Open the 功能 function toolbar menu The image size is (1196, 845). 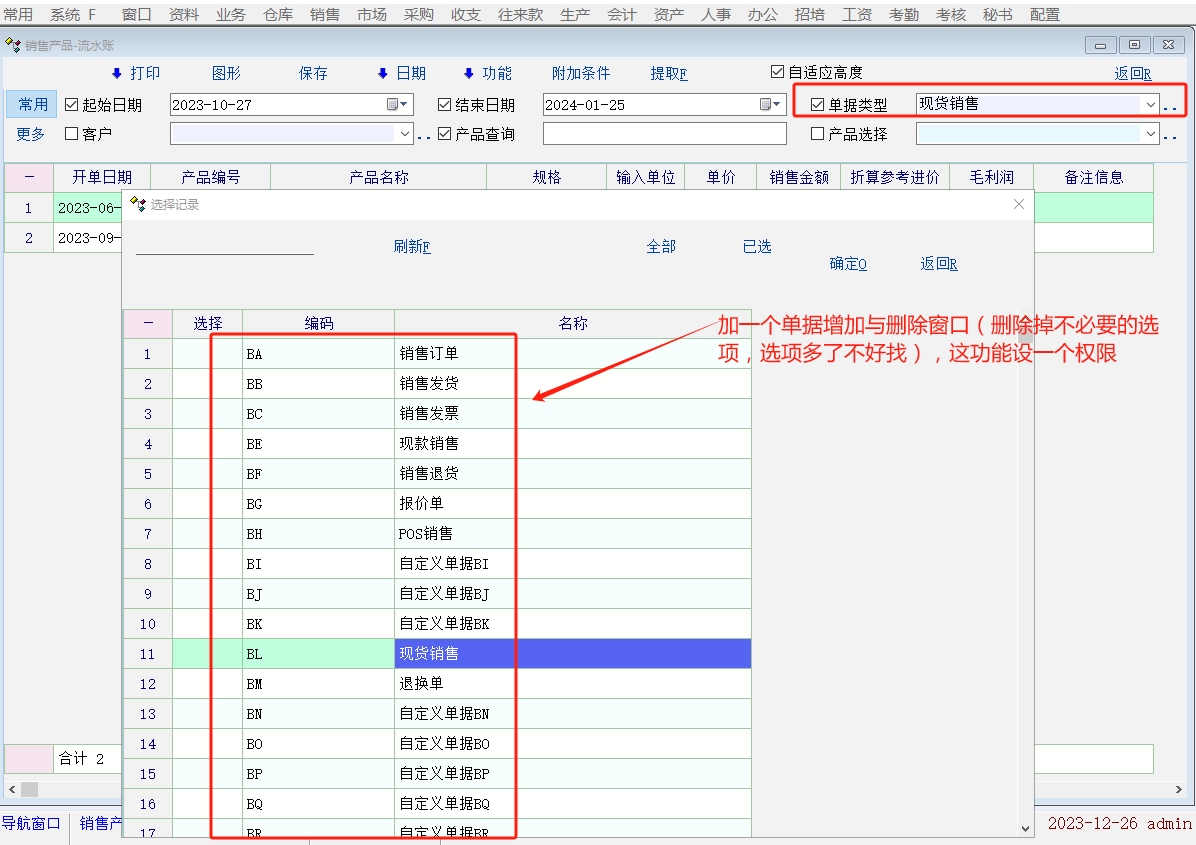pos(487,73)
